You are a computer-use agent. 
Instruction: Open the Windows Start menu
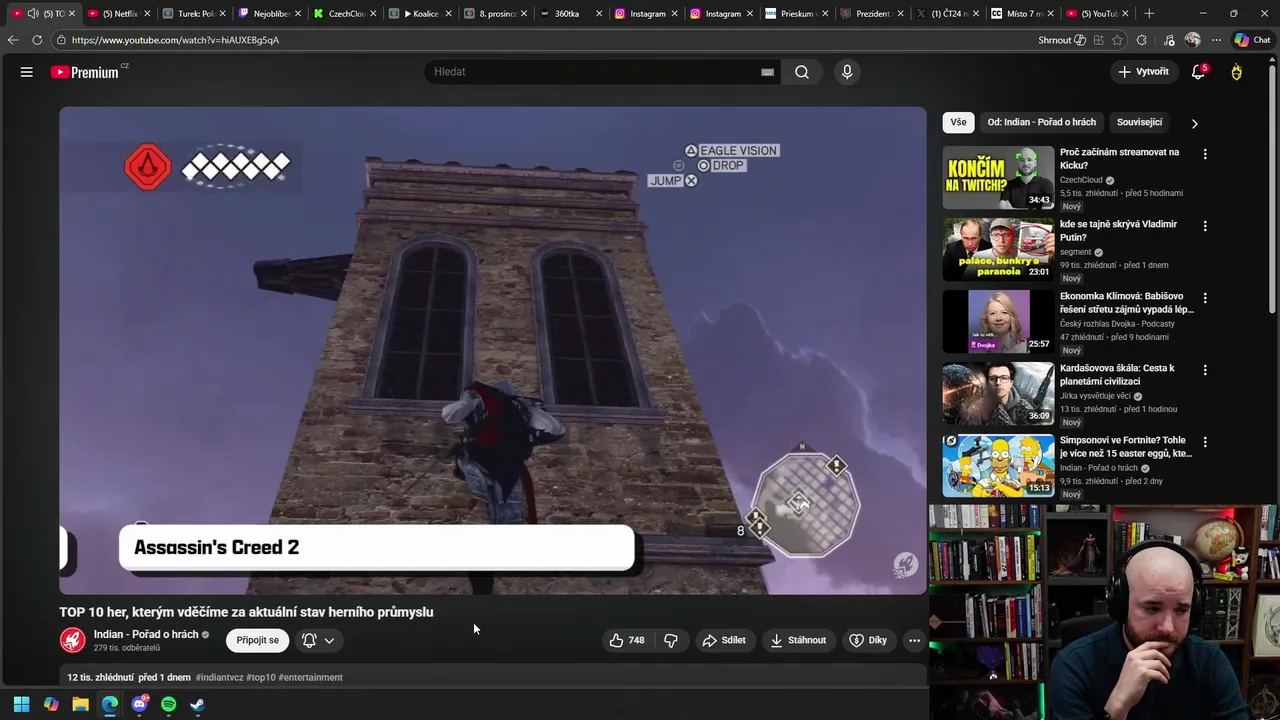pos(21,704)
